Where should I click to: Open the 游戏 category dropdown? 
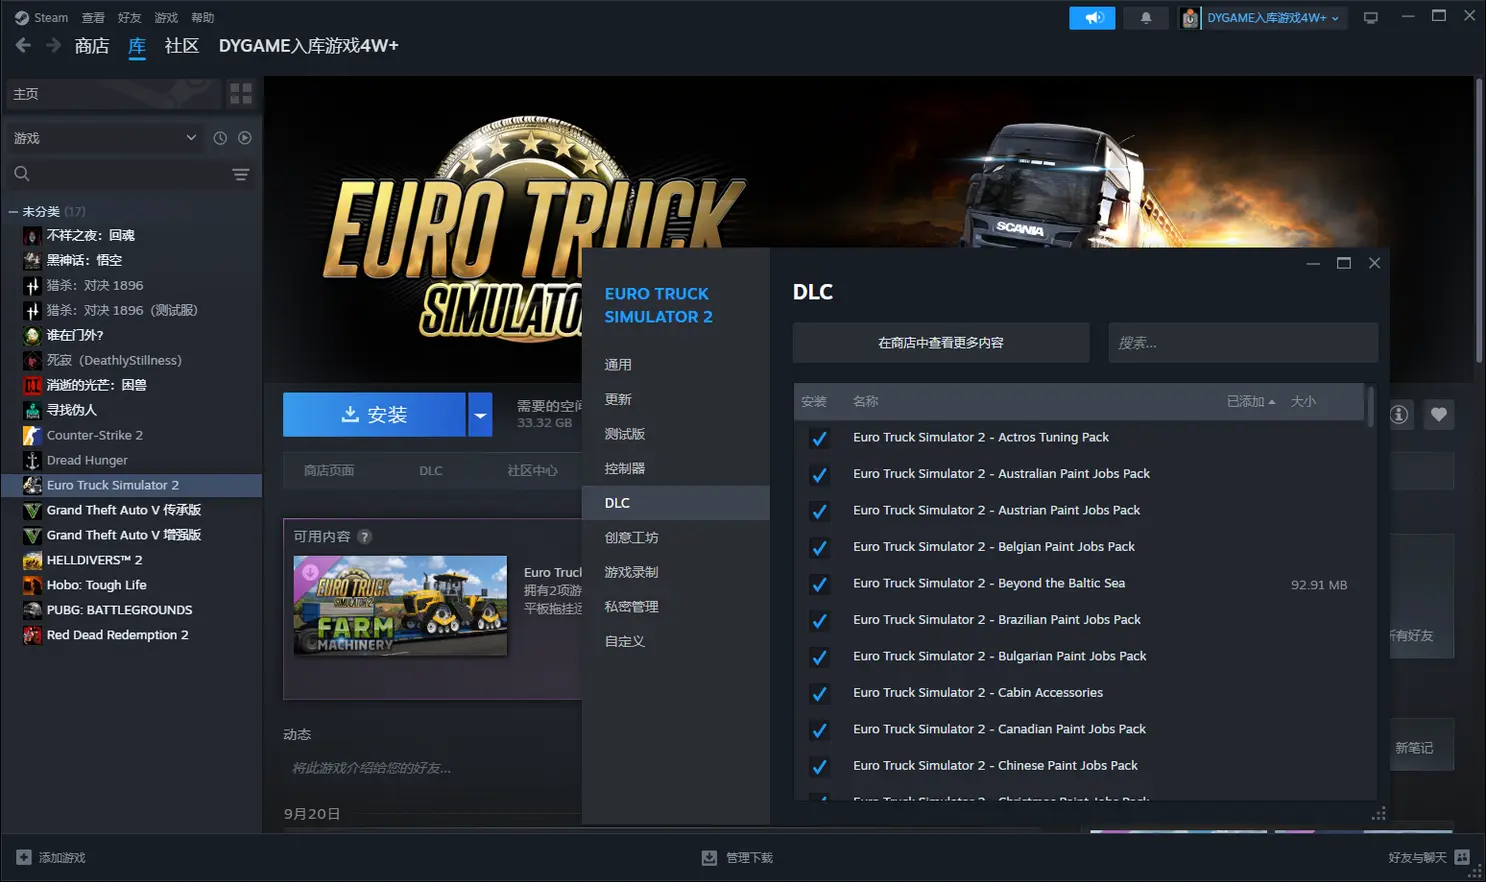pos(104,138)
